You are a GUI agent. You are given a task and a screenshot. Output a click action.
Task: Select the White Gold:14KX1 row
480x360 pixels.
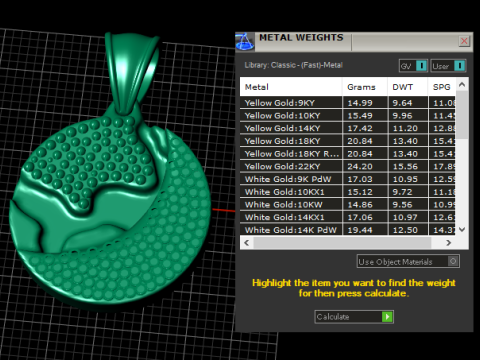(x=348, y=217)
